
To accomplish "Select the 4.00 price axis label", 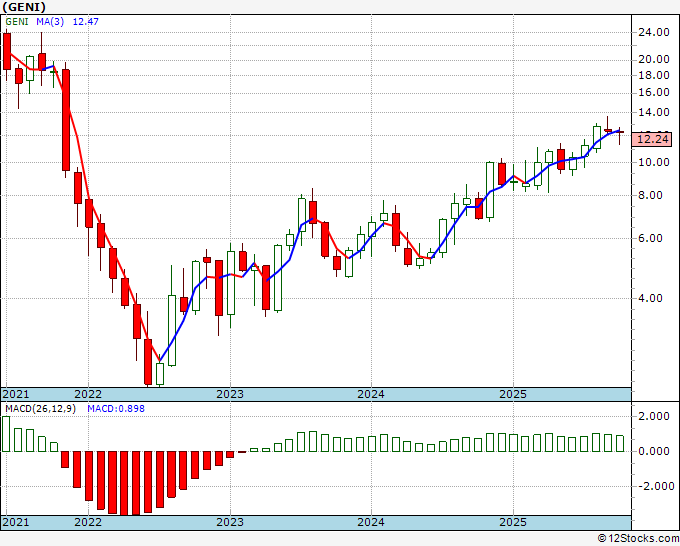I will [650, 298].
